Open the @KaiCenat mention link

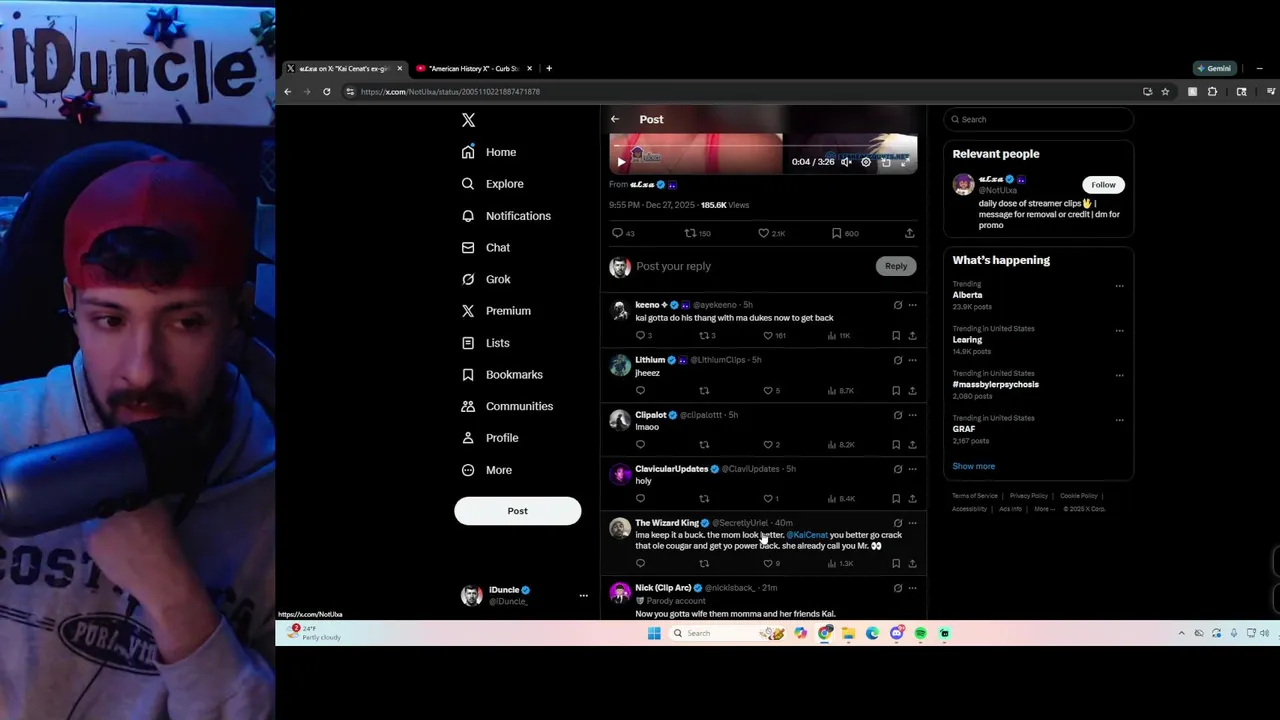pyautogui.click(x=807, y=535)
